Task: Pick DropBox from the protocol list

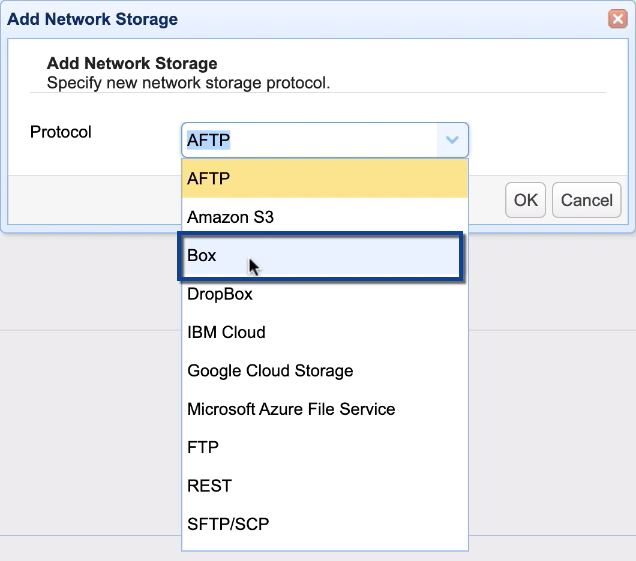Action: [324, 294]
